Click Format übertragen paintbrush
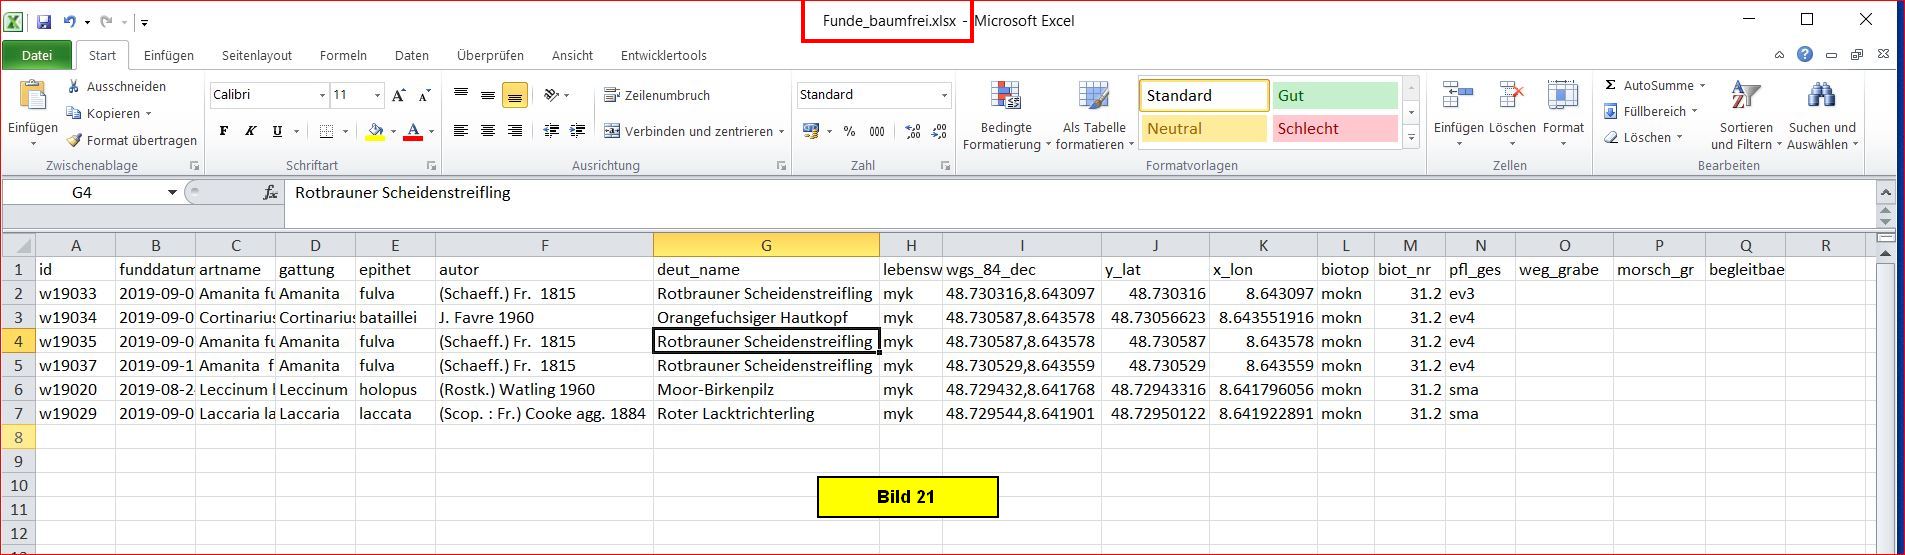1905x555 pixels. pyautogui.click(x=74, y=140)
